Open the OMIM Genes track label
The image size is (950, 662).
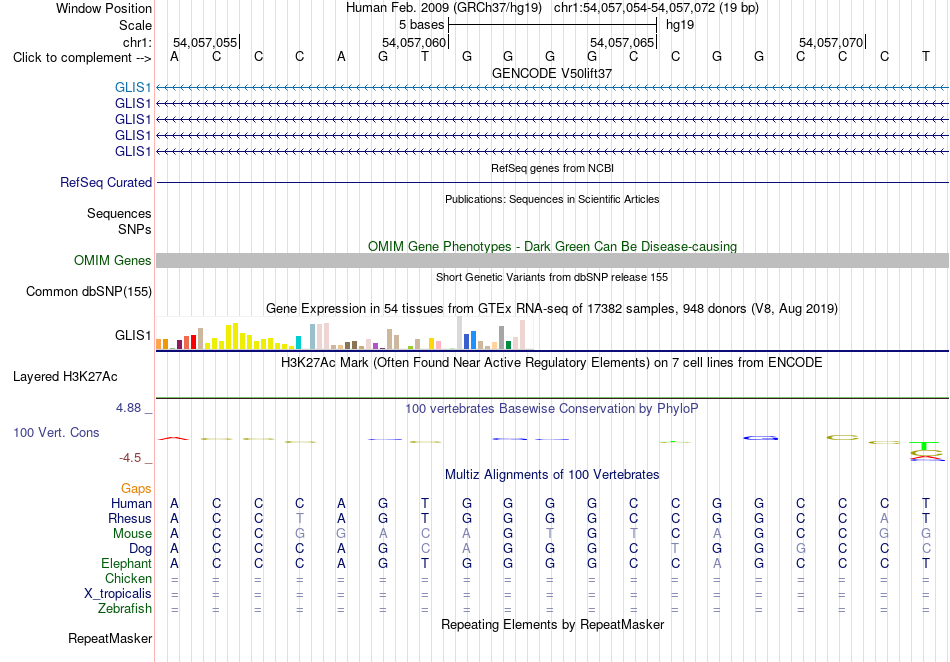[113, 260]
